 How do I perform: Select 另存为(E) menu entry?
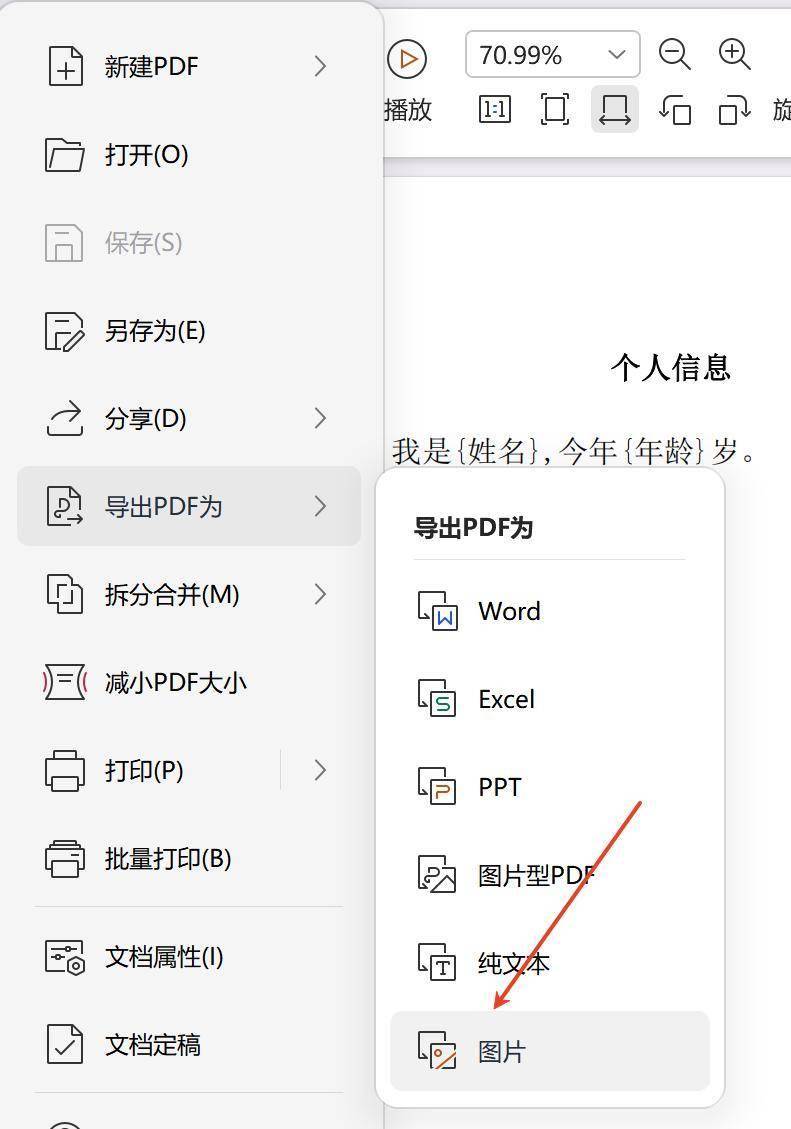tap(154, 331)
